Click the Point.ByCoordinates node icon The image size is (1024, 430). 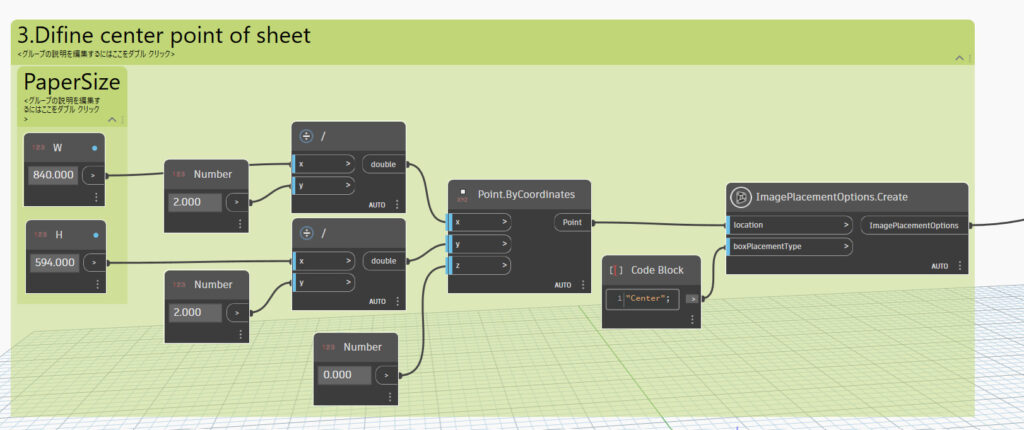pyautogui.click(x=462, y=194)
